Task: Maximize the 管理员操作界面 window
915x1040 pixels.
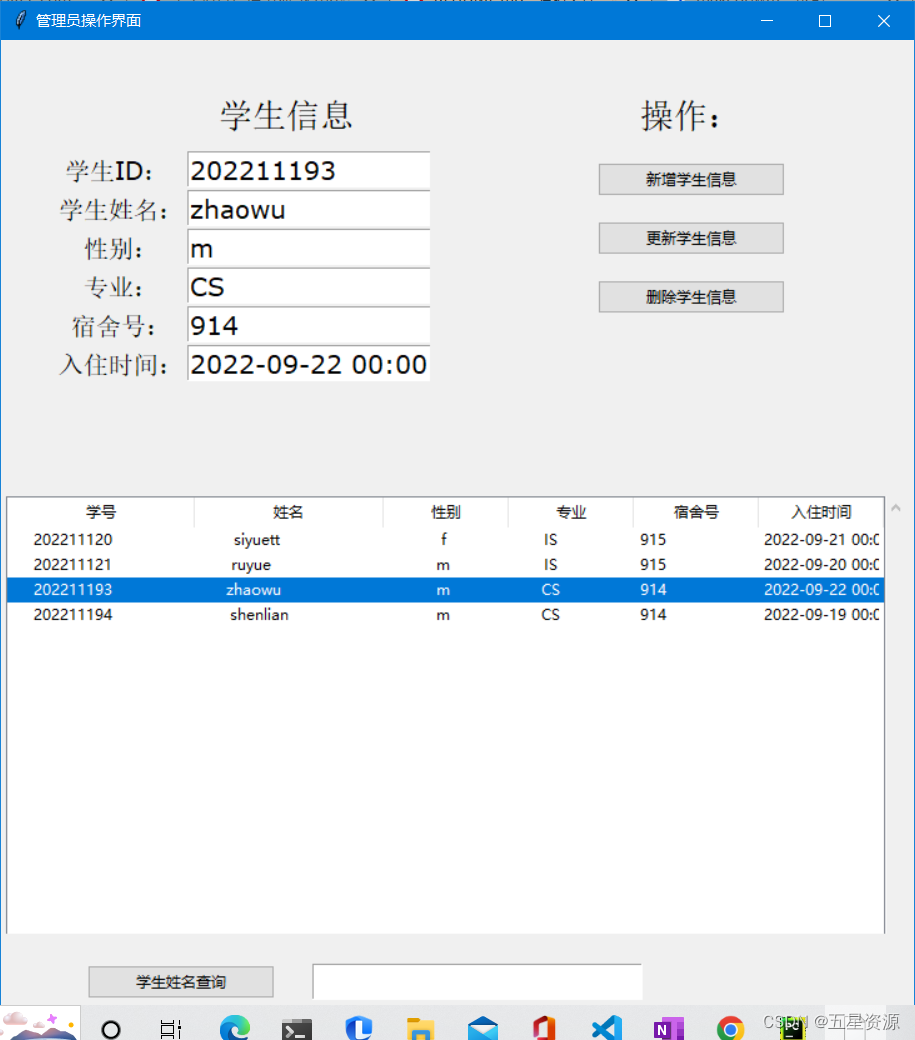Action: 825,21
